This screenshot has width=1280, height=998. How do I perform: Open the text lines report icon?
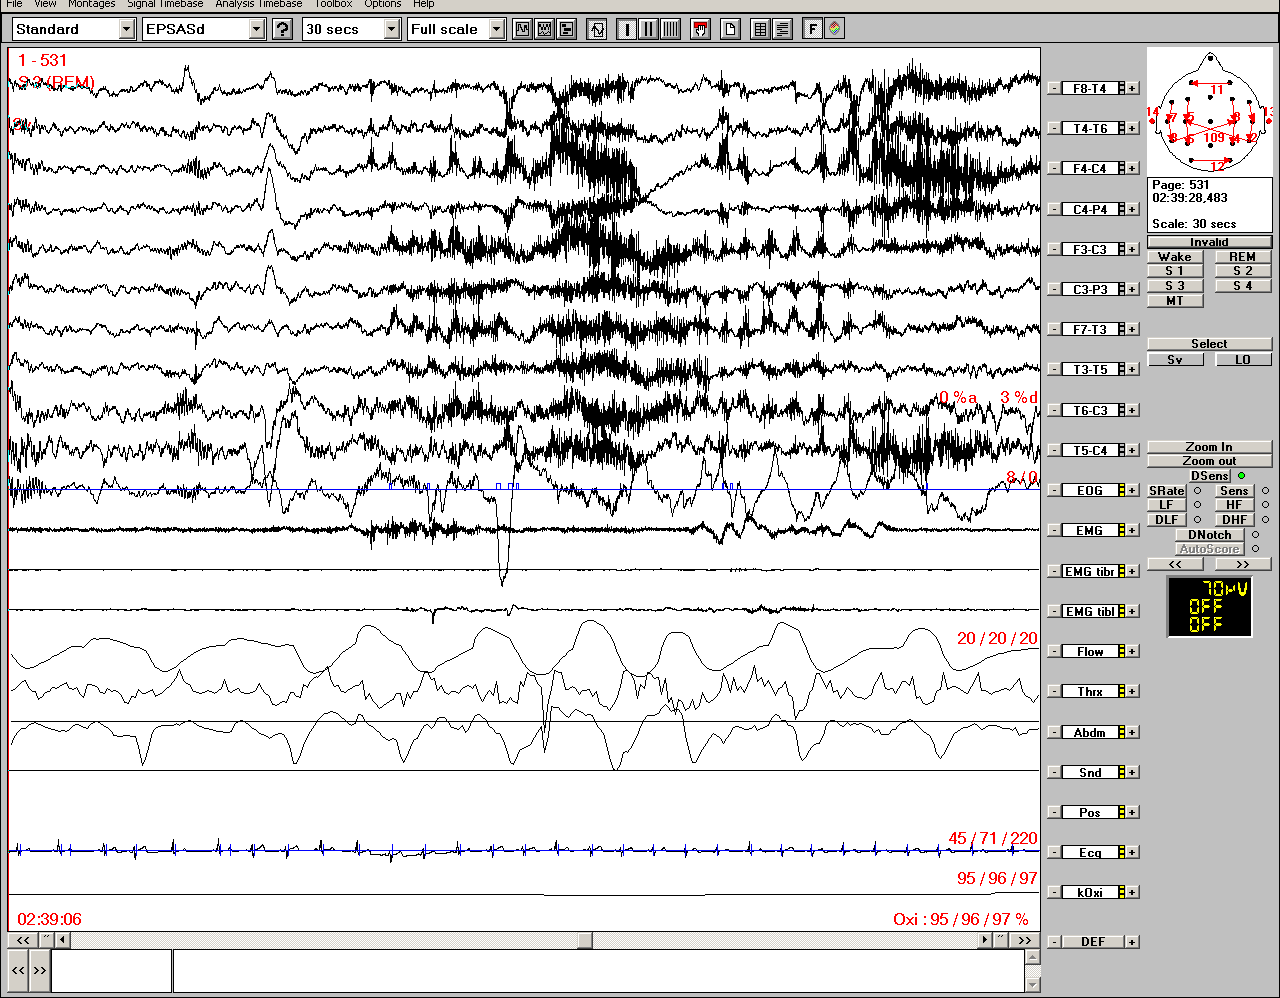(x=782, y=29)
